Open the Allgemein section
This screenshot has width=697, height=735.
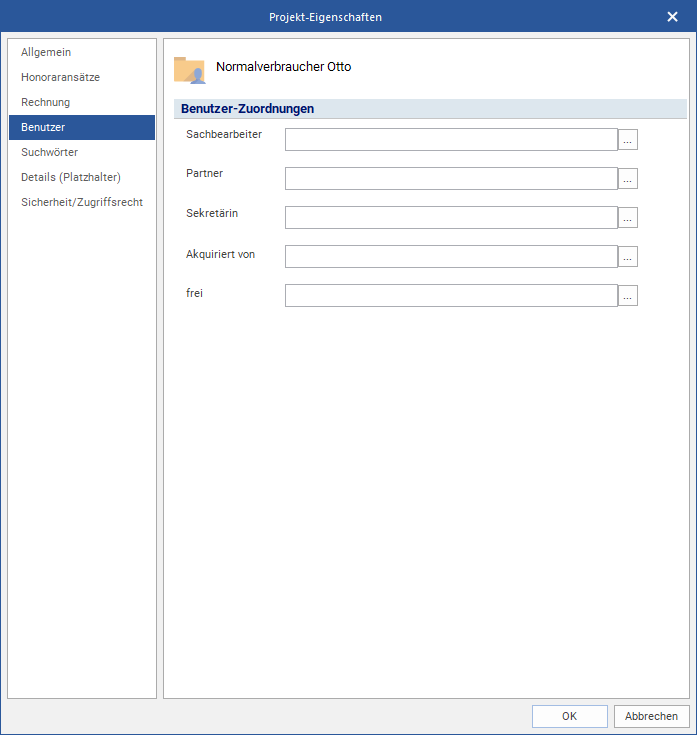(82, 52)
